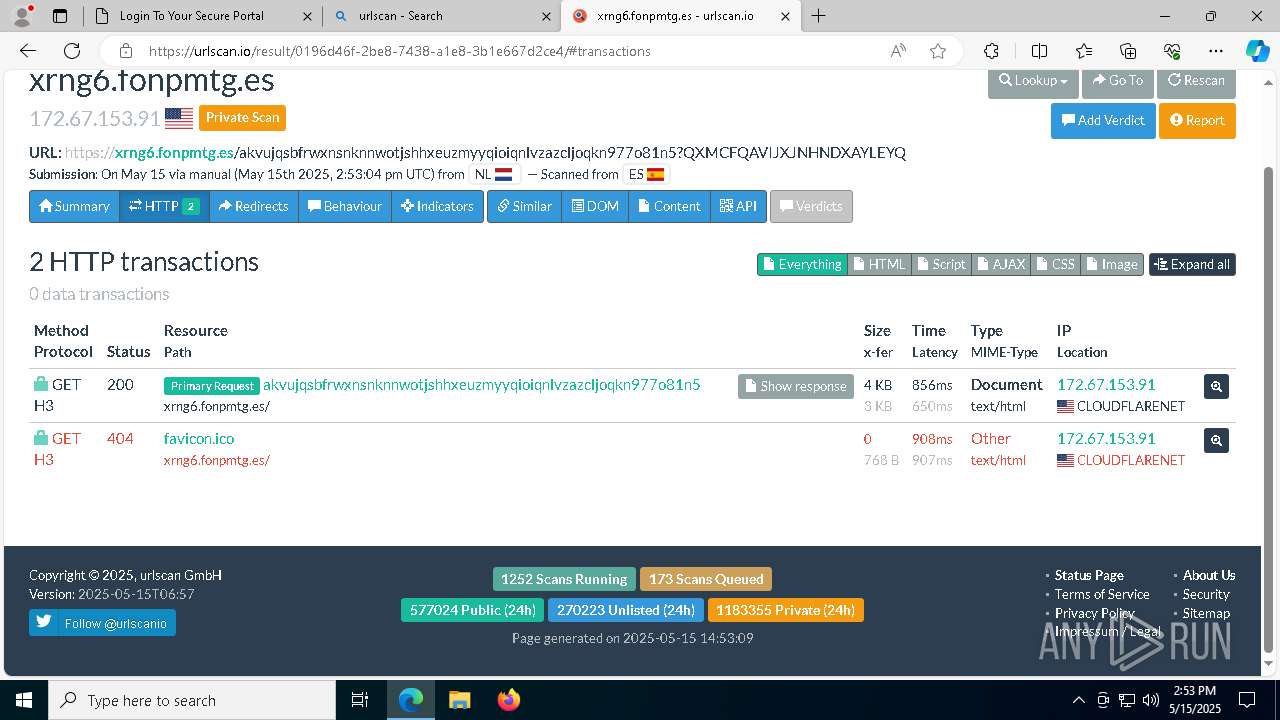Click the Go To button
The height and width of the screenshot is (720, 1280).
(x=1118, y=81)
